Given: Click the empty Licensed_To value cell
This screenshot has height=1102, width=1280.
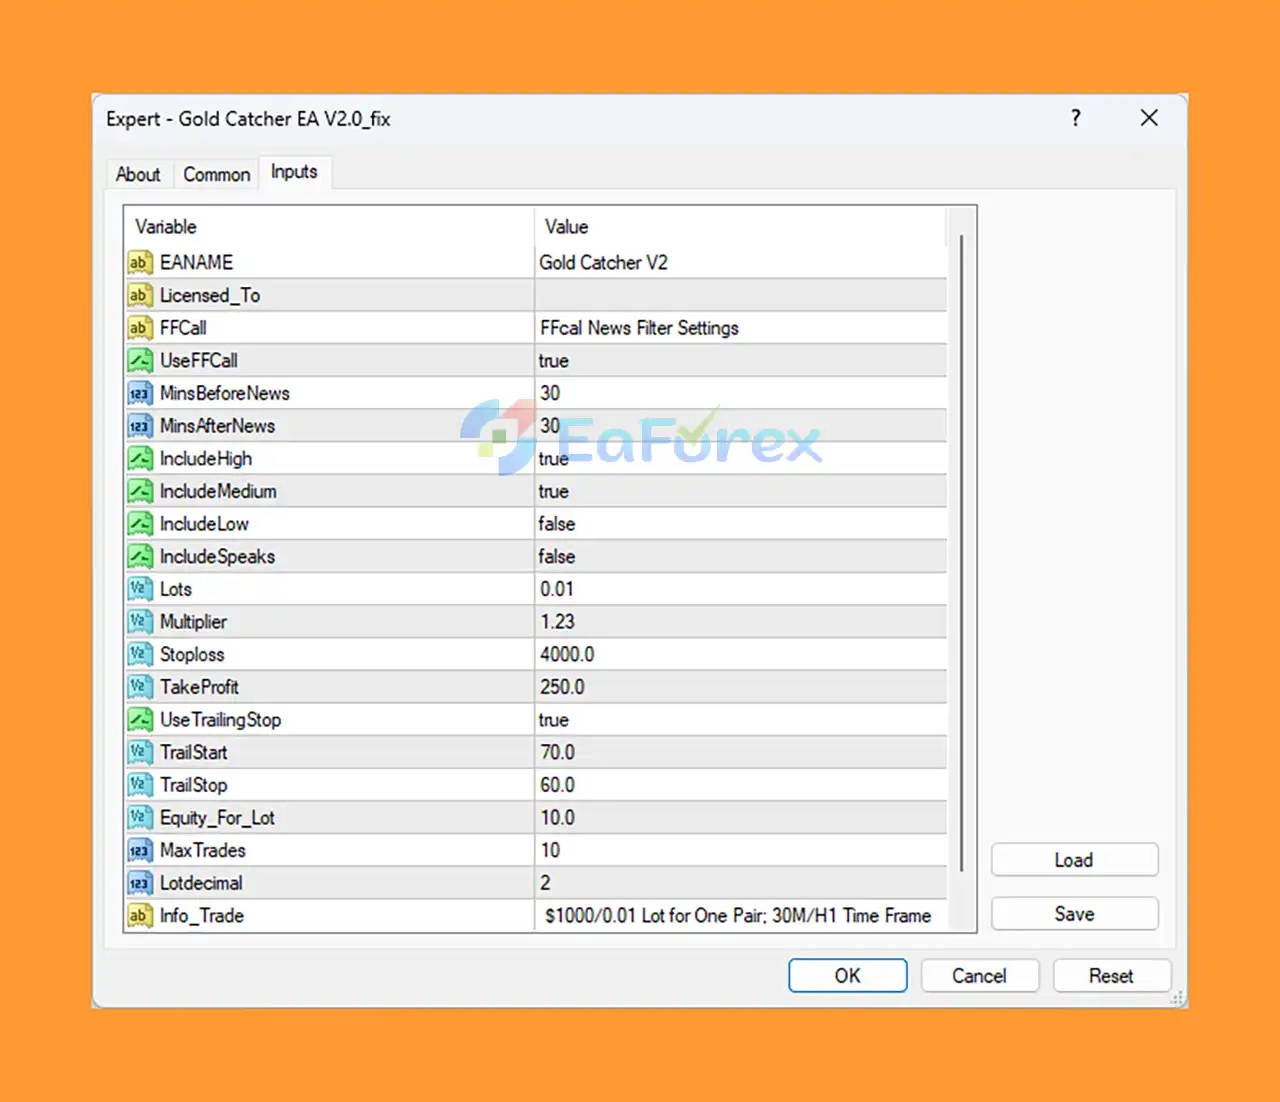Looking at the screenshot, I should pyautogui.click(x=741, y=296).
